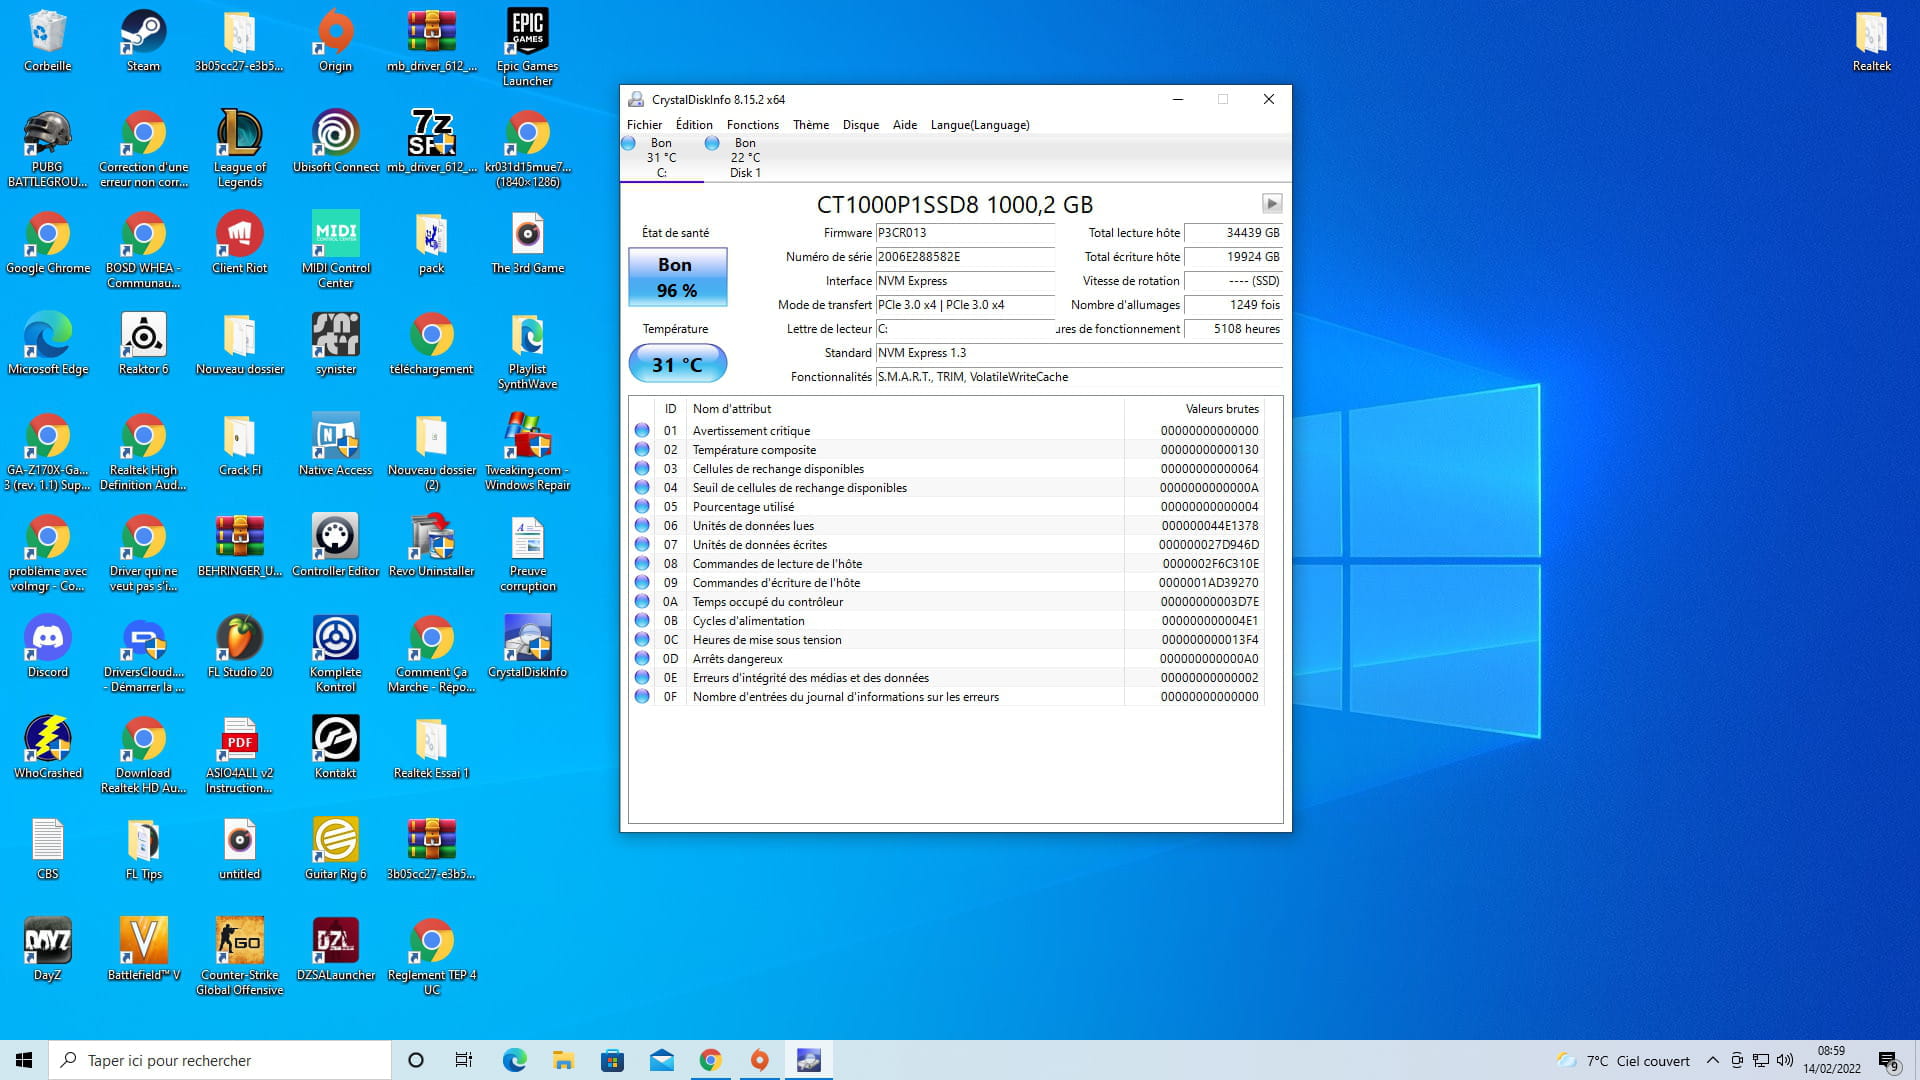Open Task View on taskbar
This screenshot has height=1080, width=1920.
(464, 1060)
